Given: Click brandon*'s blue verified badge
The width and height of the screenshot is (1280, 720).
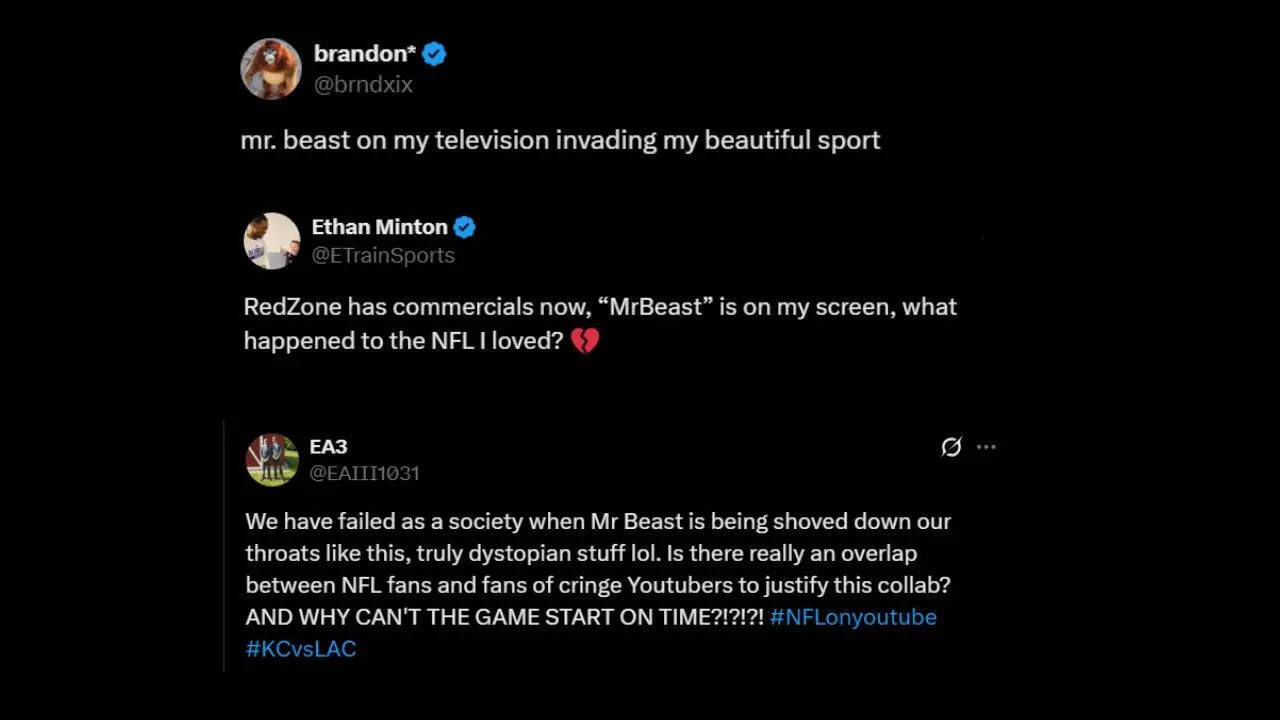Looking at the screenshot, I should tap(432, 54).
